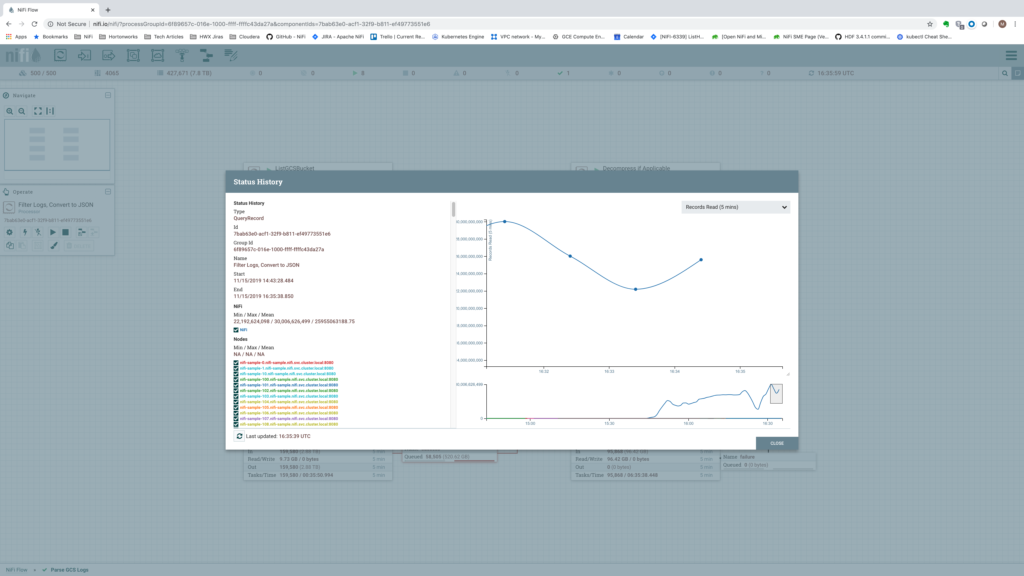Click the zoom-in magnifier in the Navigate panel
1024x576 pixels.
10,111
